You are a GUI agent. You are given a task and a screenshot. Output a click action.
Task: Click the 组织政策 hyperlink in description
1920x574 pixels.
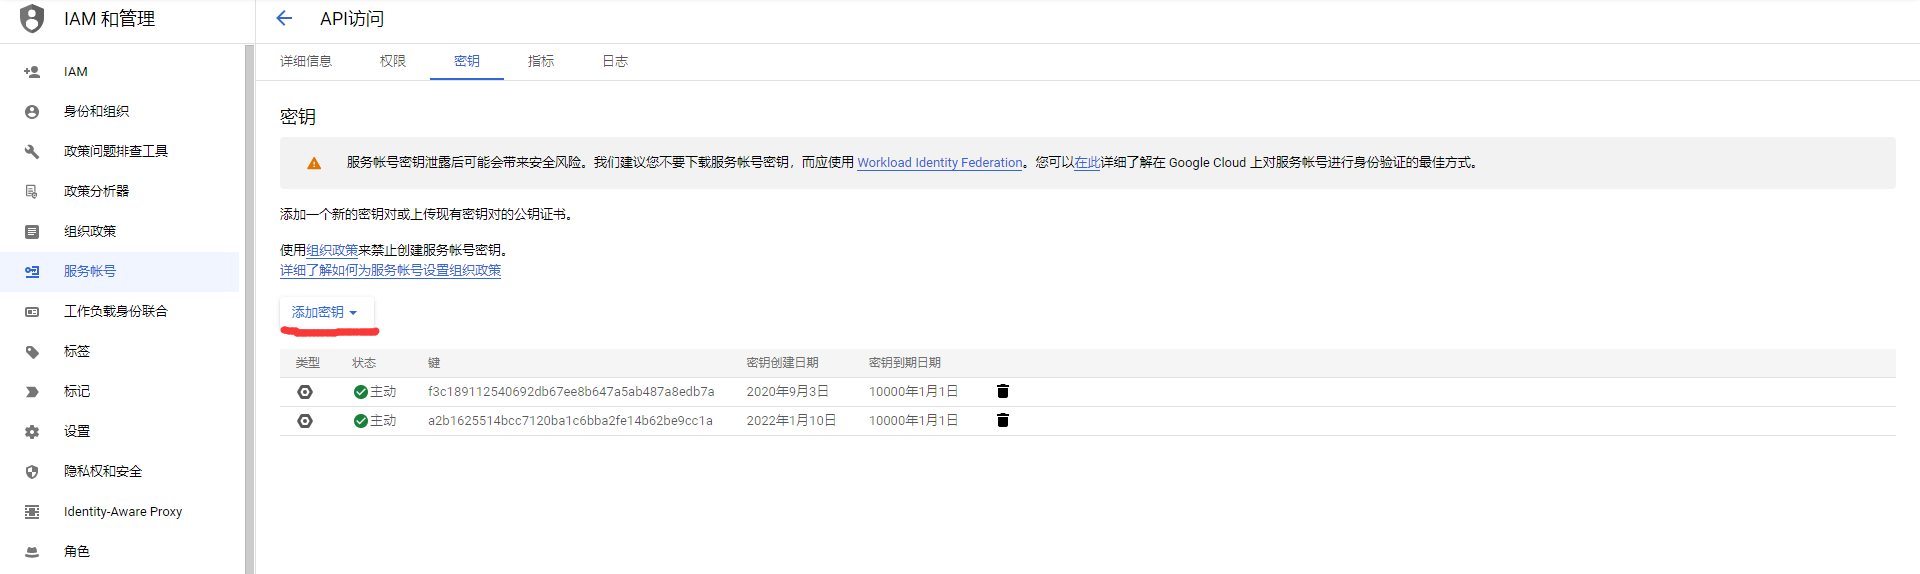coord(331,250)
